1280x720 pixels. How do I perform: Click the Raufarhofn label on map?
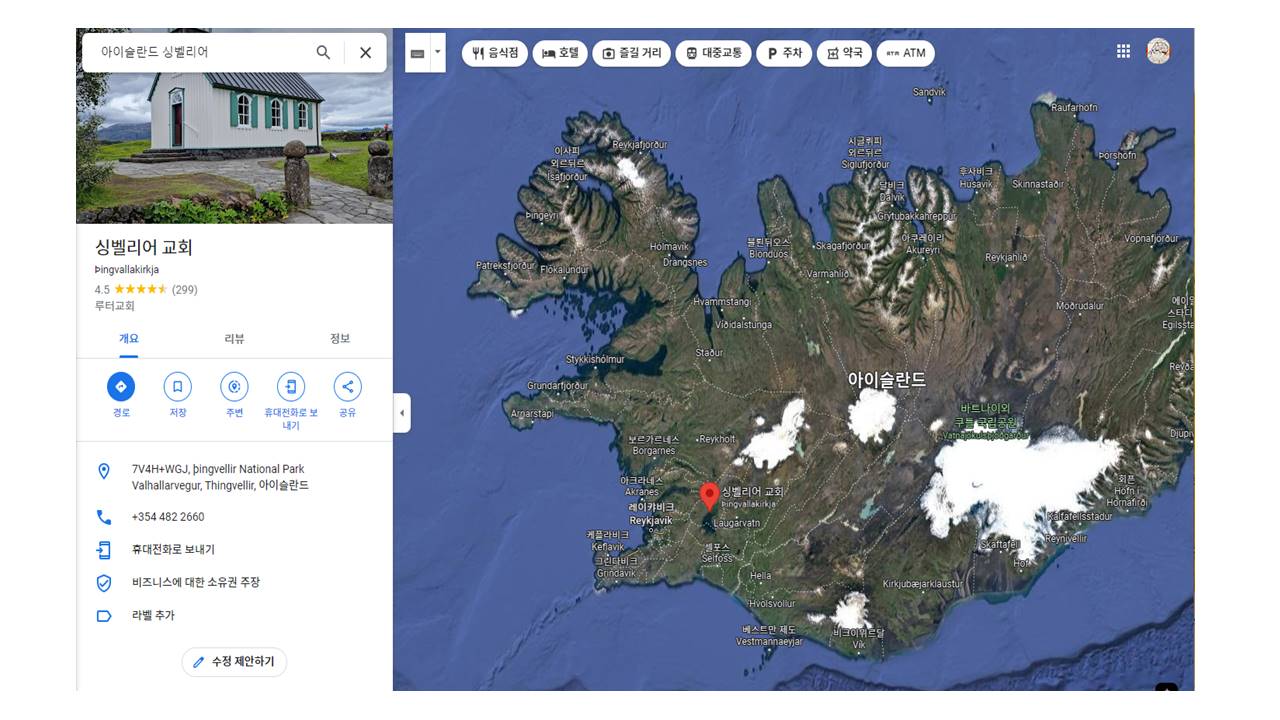tap(1075, 107)
